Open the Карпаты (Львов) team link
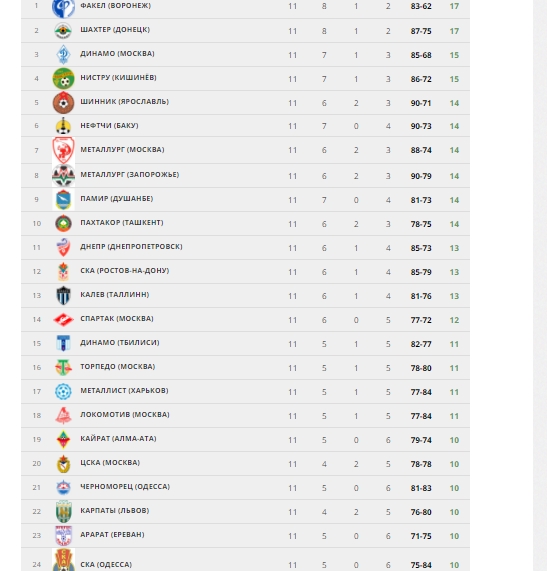Image resolution: width=547 pixels, height=571 pixels. tap(115, 511)
